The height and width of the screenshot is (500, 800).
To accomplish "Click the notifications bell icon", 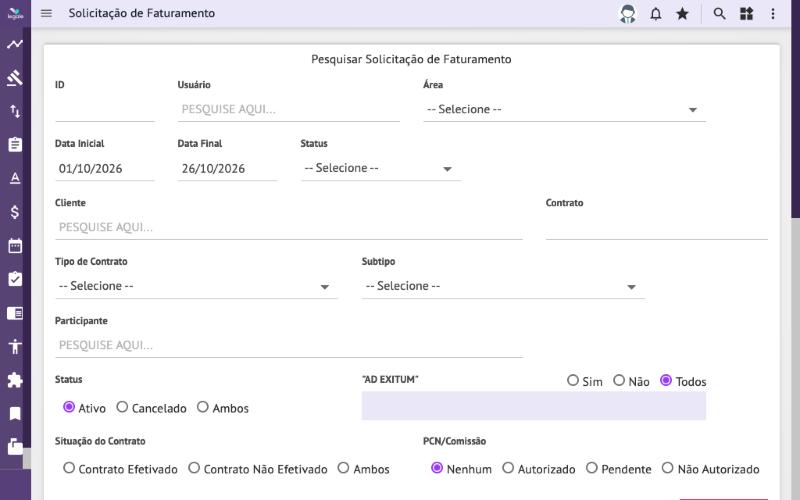I will 656,14.
